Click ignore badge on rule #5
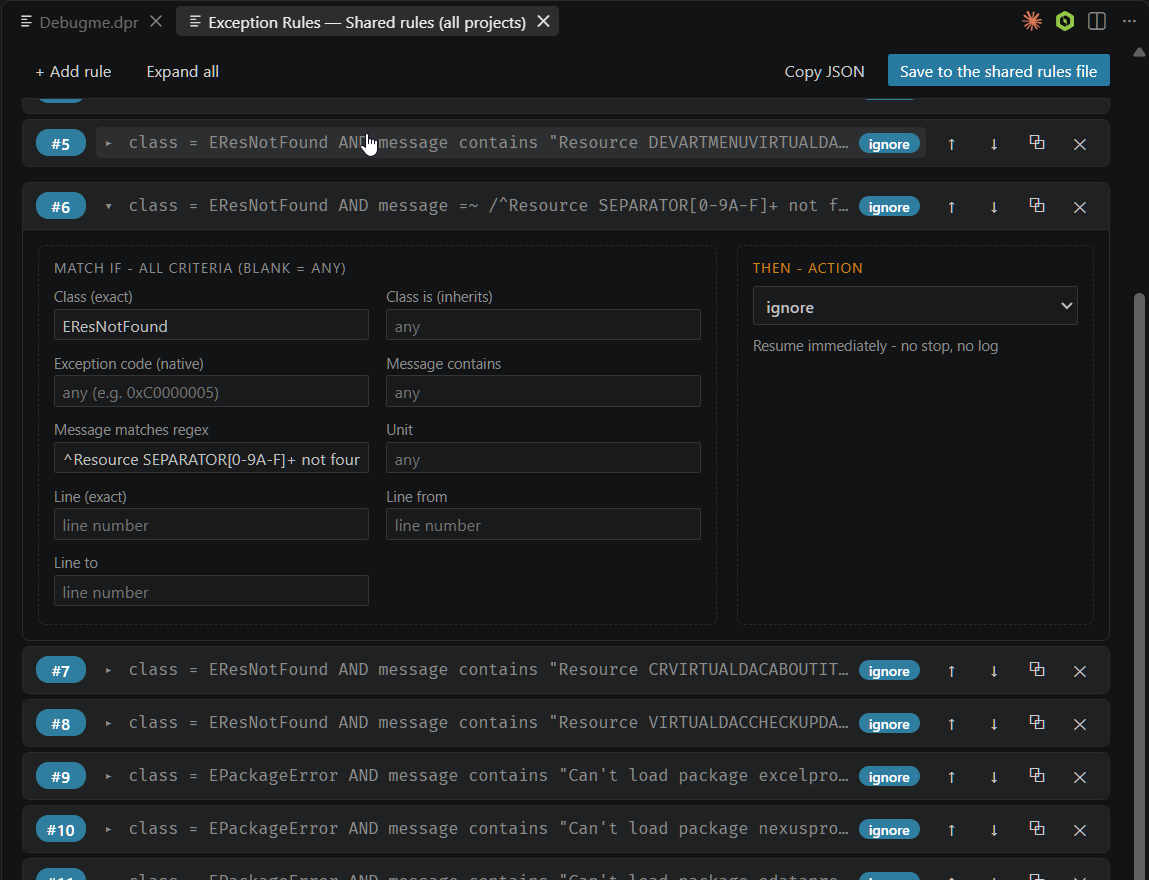This screenshot has height=880, width=1149. point(889,144)
